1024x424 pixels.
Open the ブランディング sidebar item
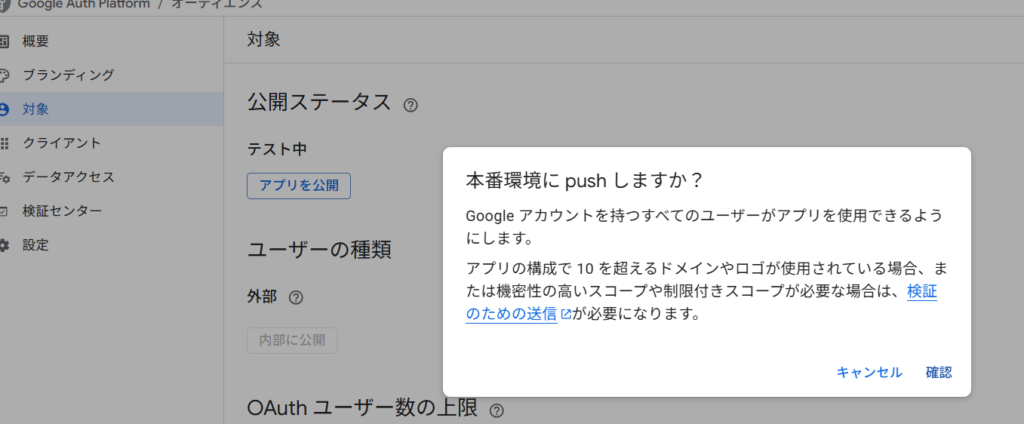coord(69,75)
